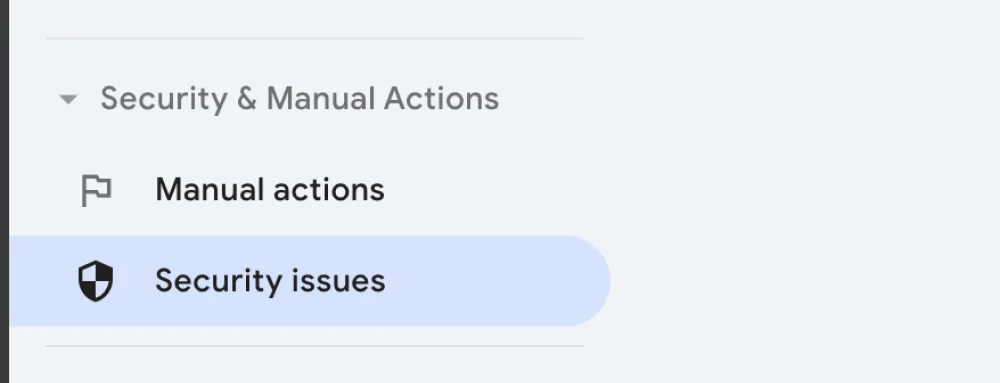
Task: View security issues via the shield row
Action: click(309, 281)
